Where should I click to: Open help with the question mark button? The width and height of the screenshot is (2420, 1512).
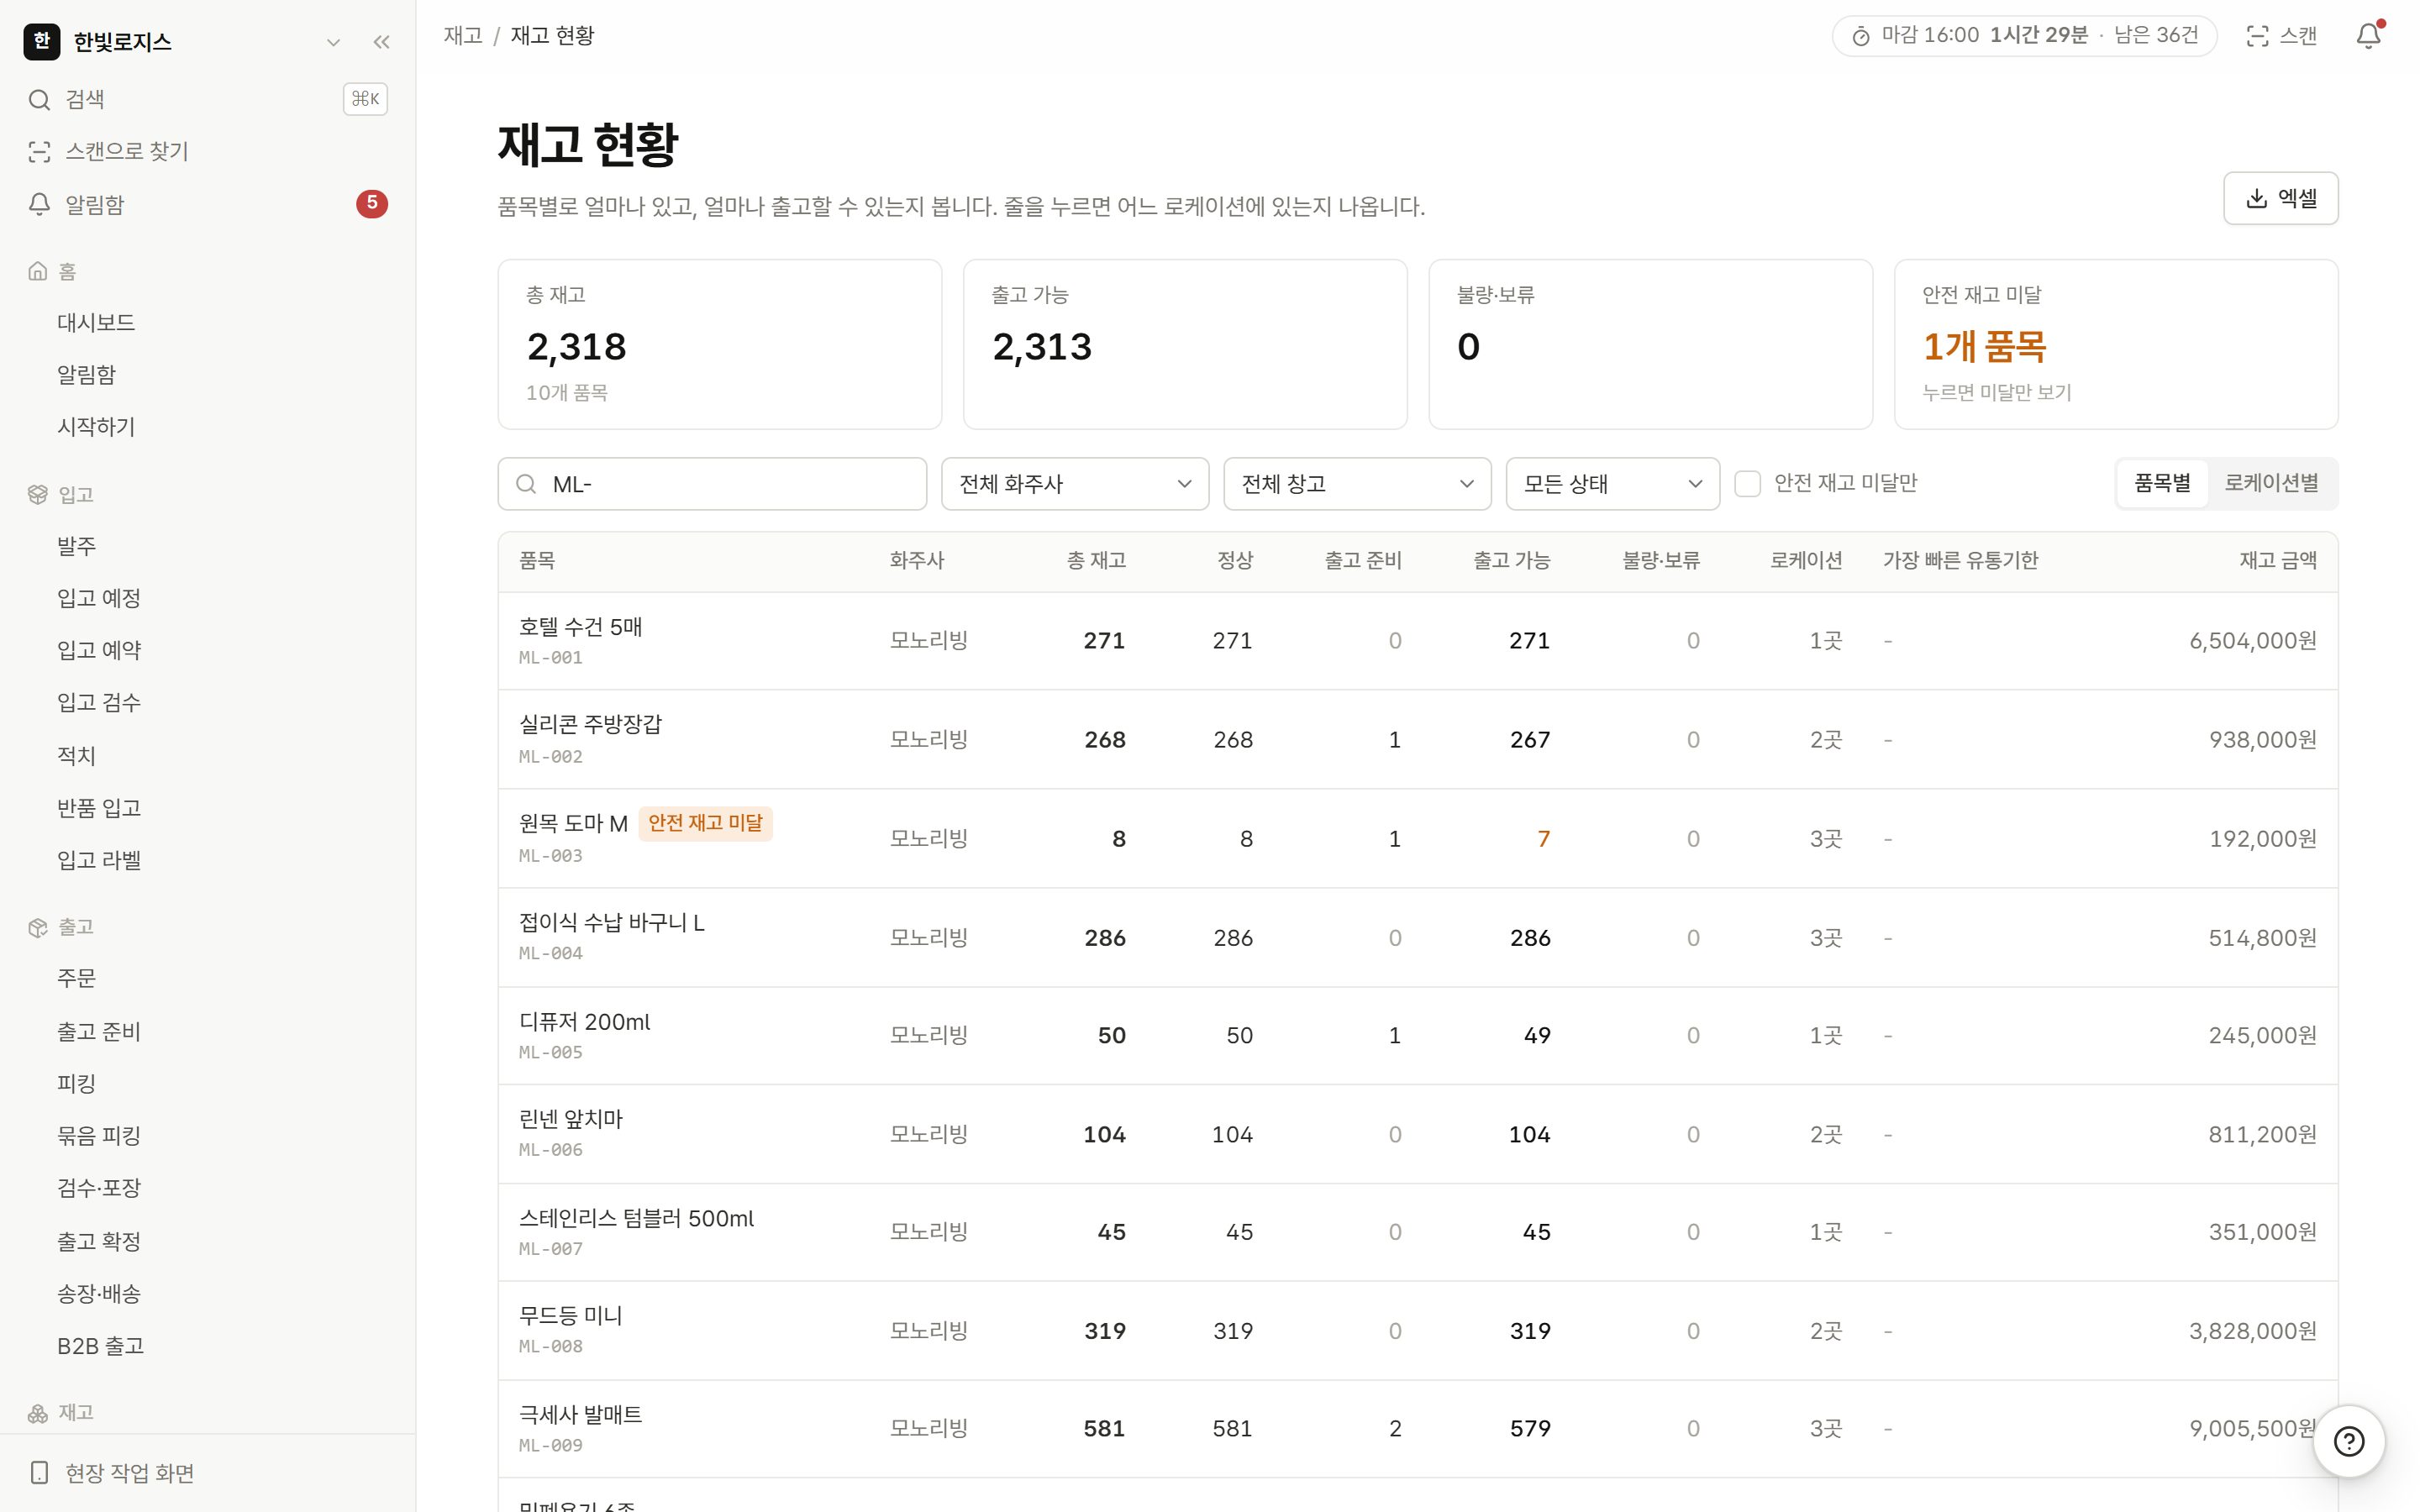tap(2349, 1441)
